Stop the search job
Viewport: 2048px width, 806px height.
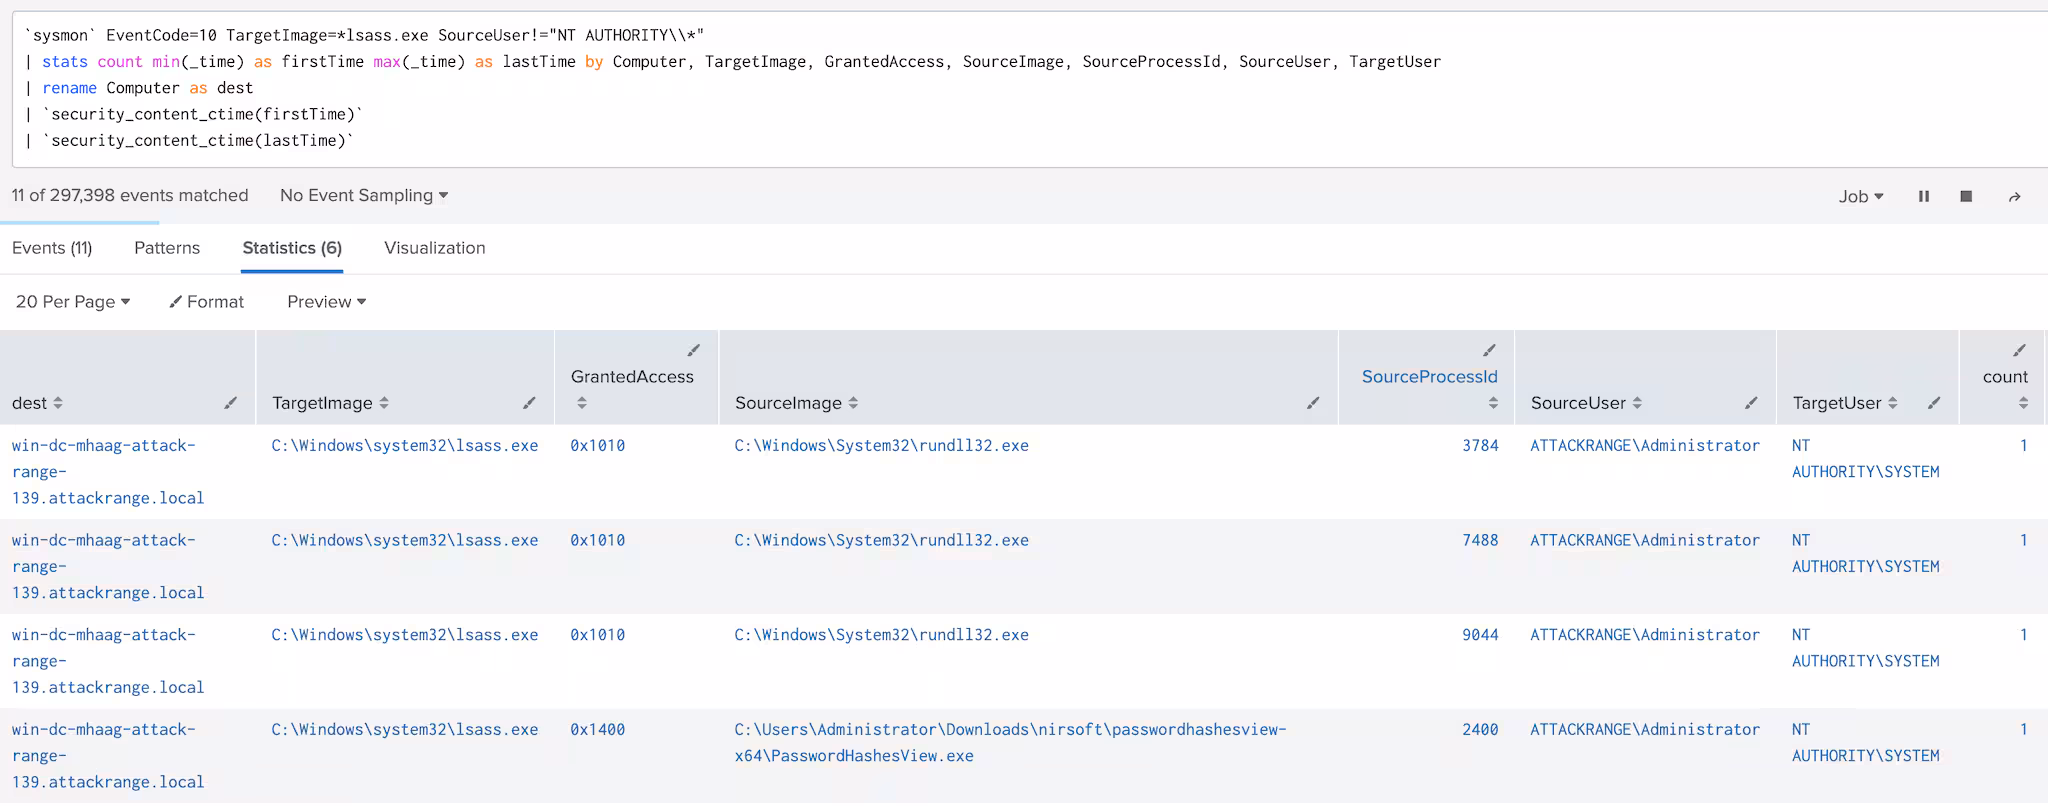point(1966,196)
